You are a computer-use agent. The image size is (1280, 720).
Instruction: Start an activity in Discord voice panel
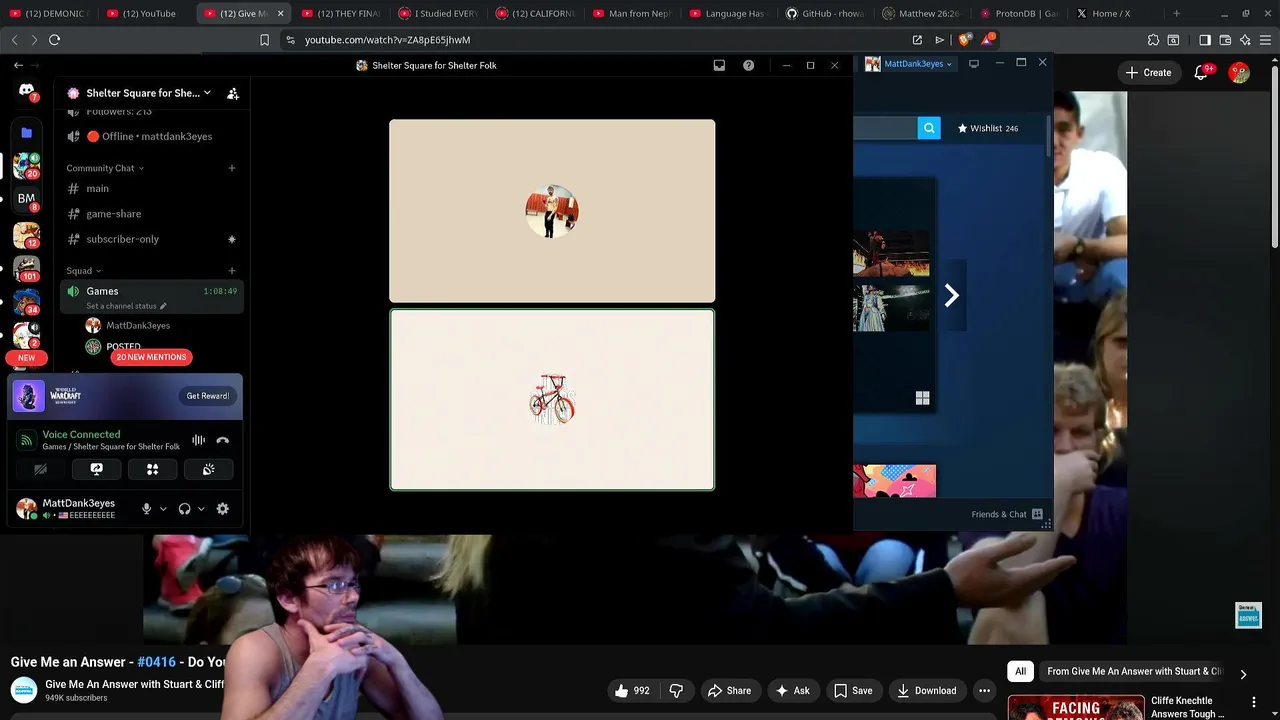coord(152,469)
